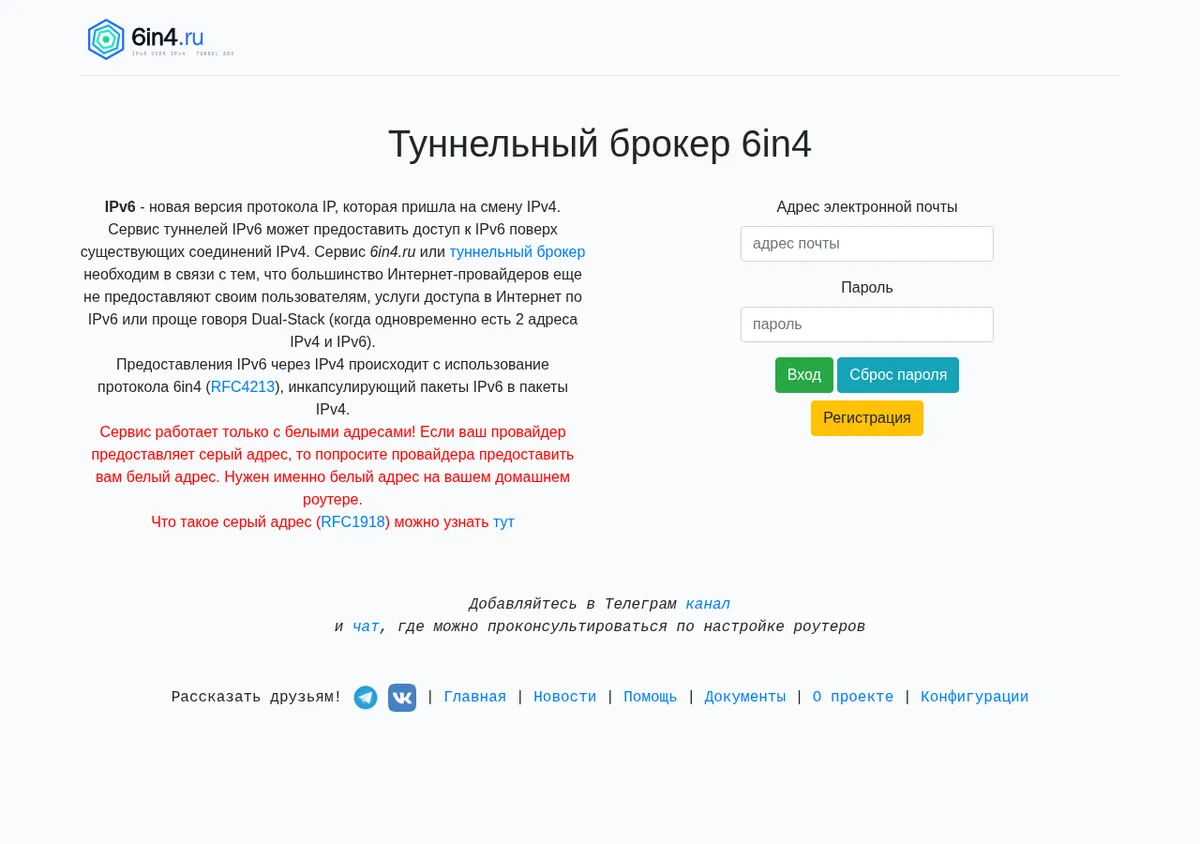The height and width of the screenshot is (844, 1200).
Task: Open the RFC1918 link
Action: 353,522
